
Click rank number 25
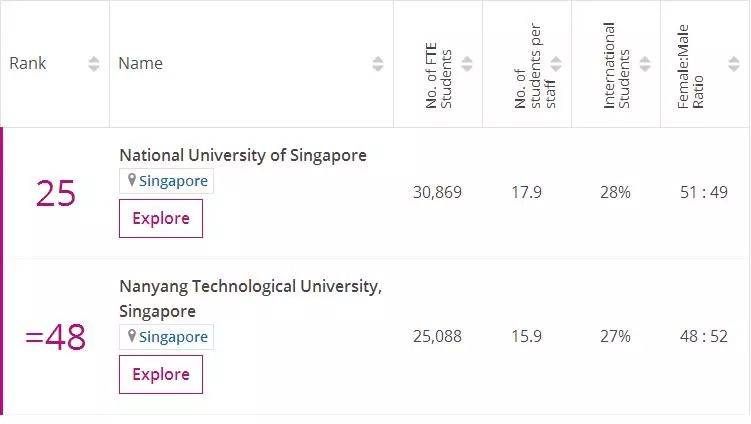(x=56, y=193)
